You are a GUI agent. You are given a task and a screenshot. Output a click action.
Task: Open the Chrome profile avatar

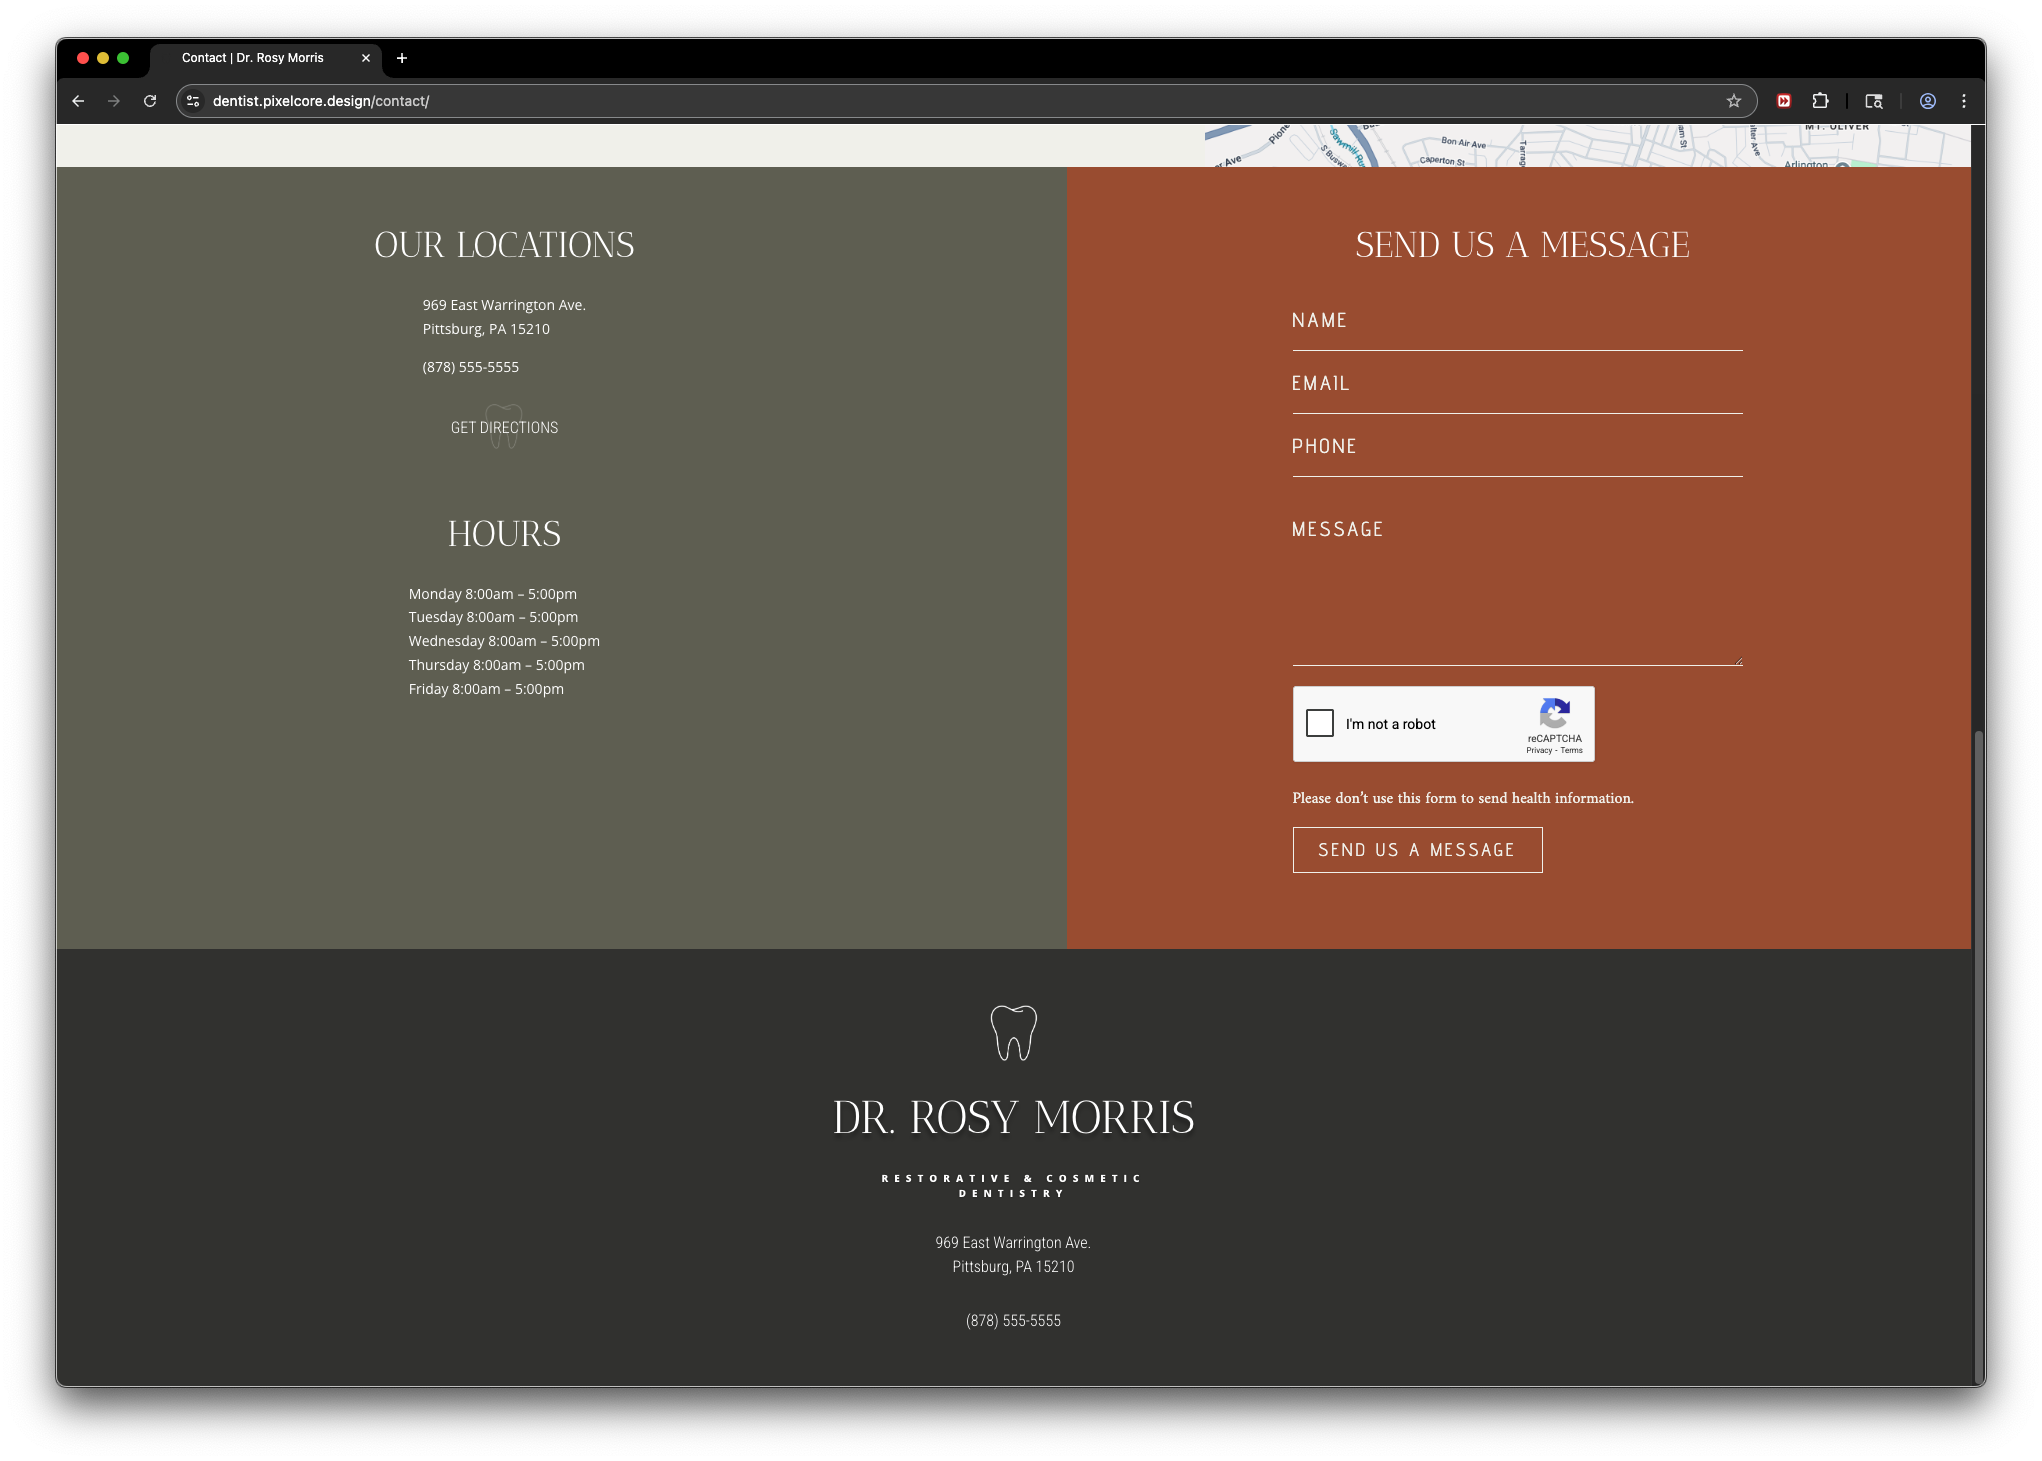click(1927, 101)
